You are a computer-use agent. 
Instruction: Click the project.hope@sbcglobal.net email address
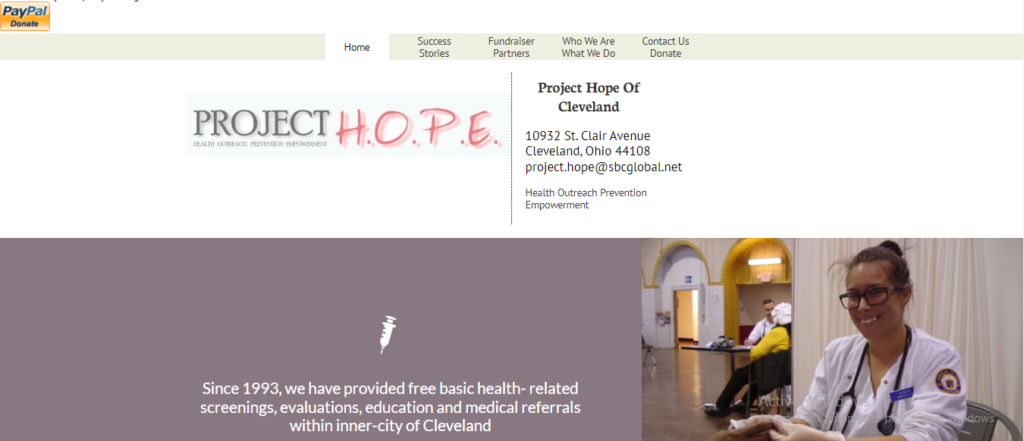coord(603,167)
